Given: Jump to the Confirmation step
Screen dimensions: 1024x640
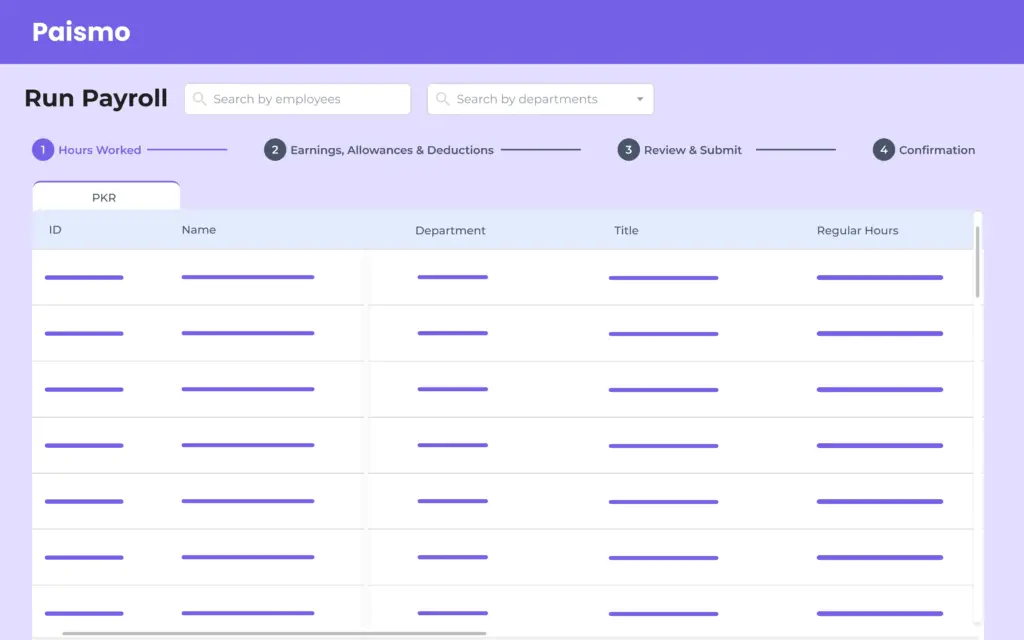Looking at the screenshot, I should 937,150.
